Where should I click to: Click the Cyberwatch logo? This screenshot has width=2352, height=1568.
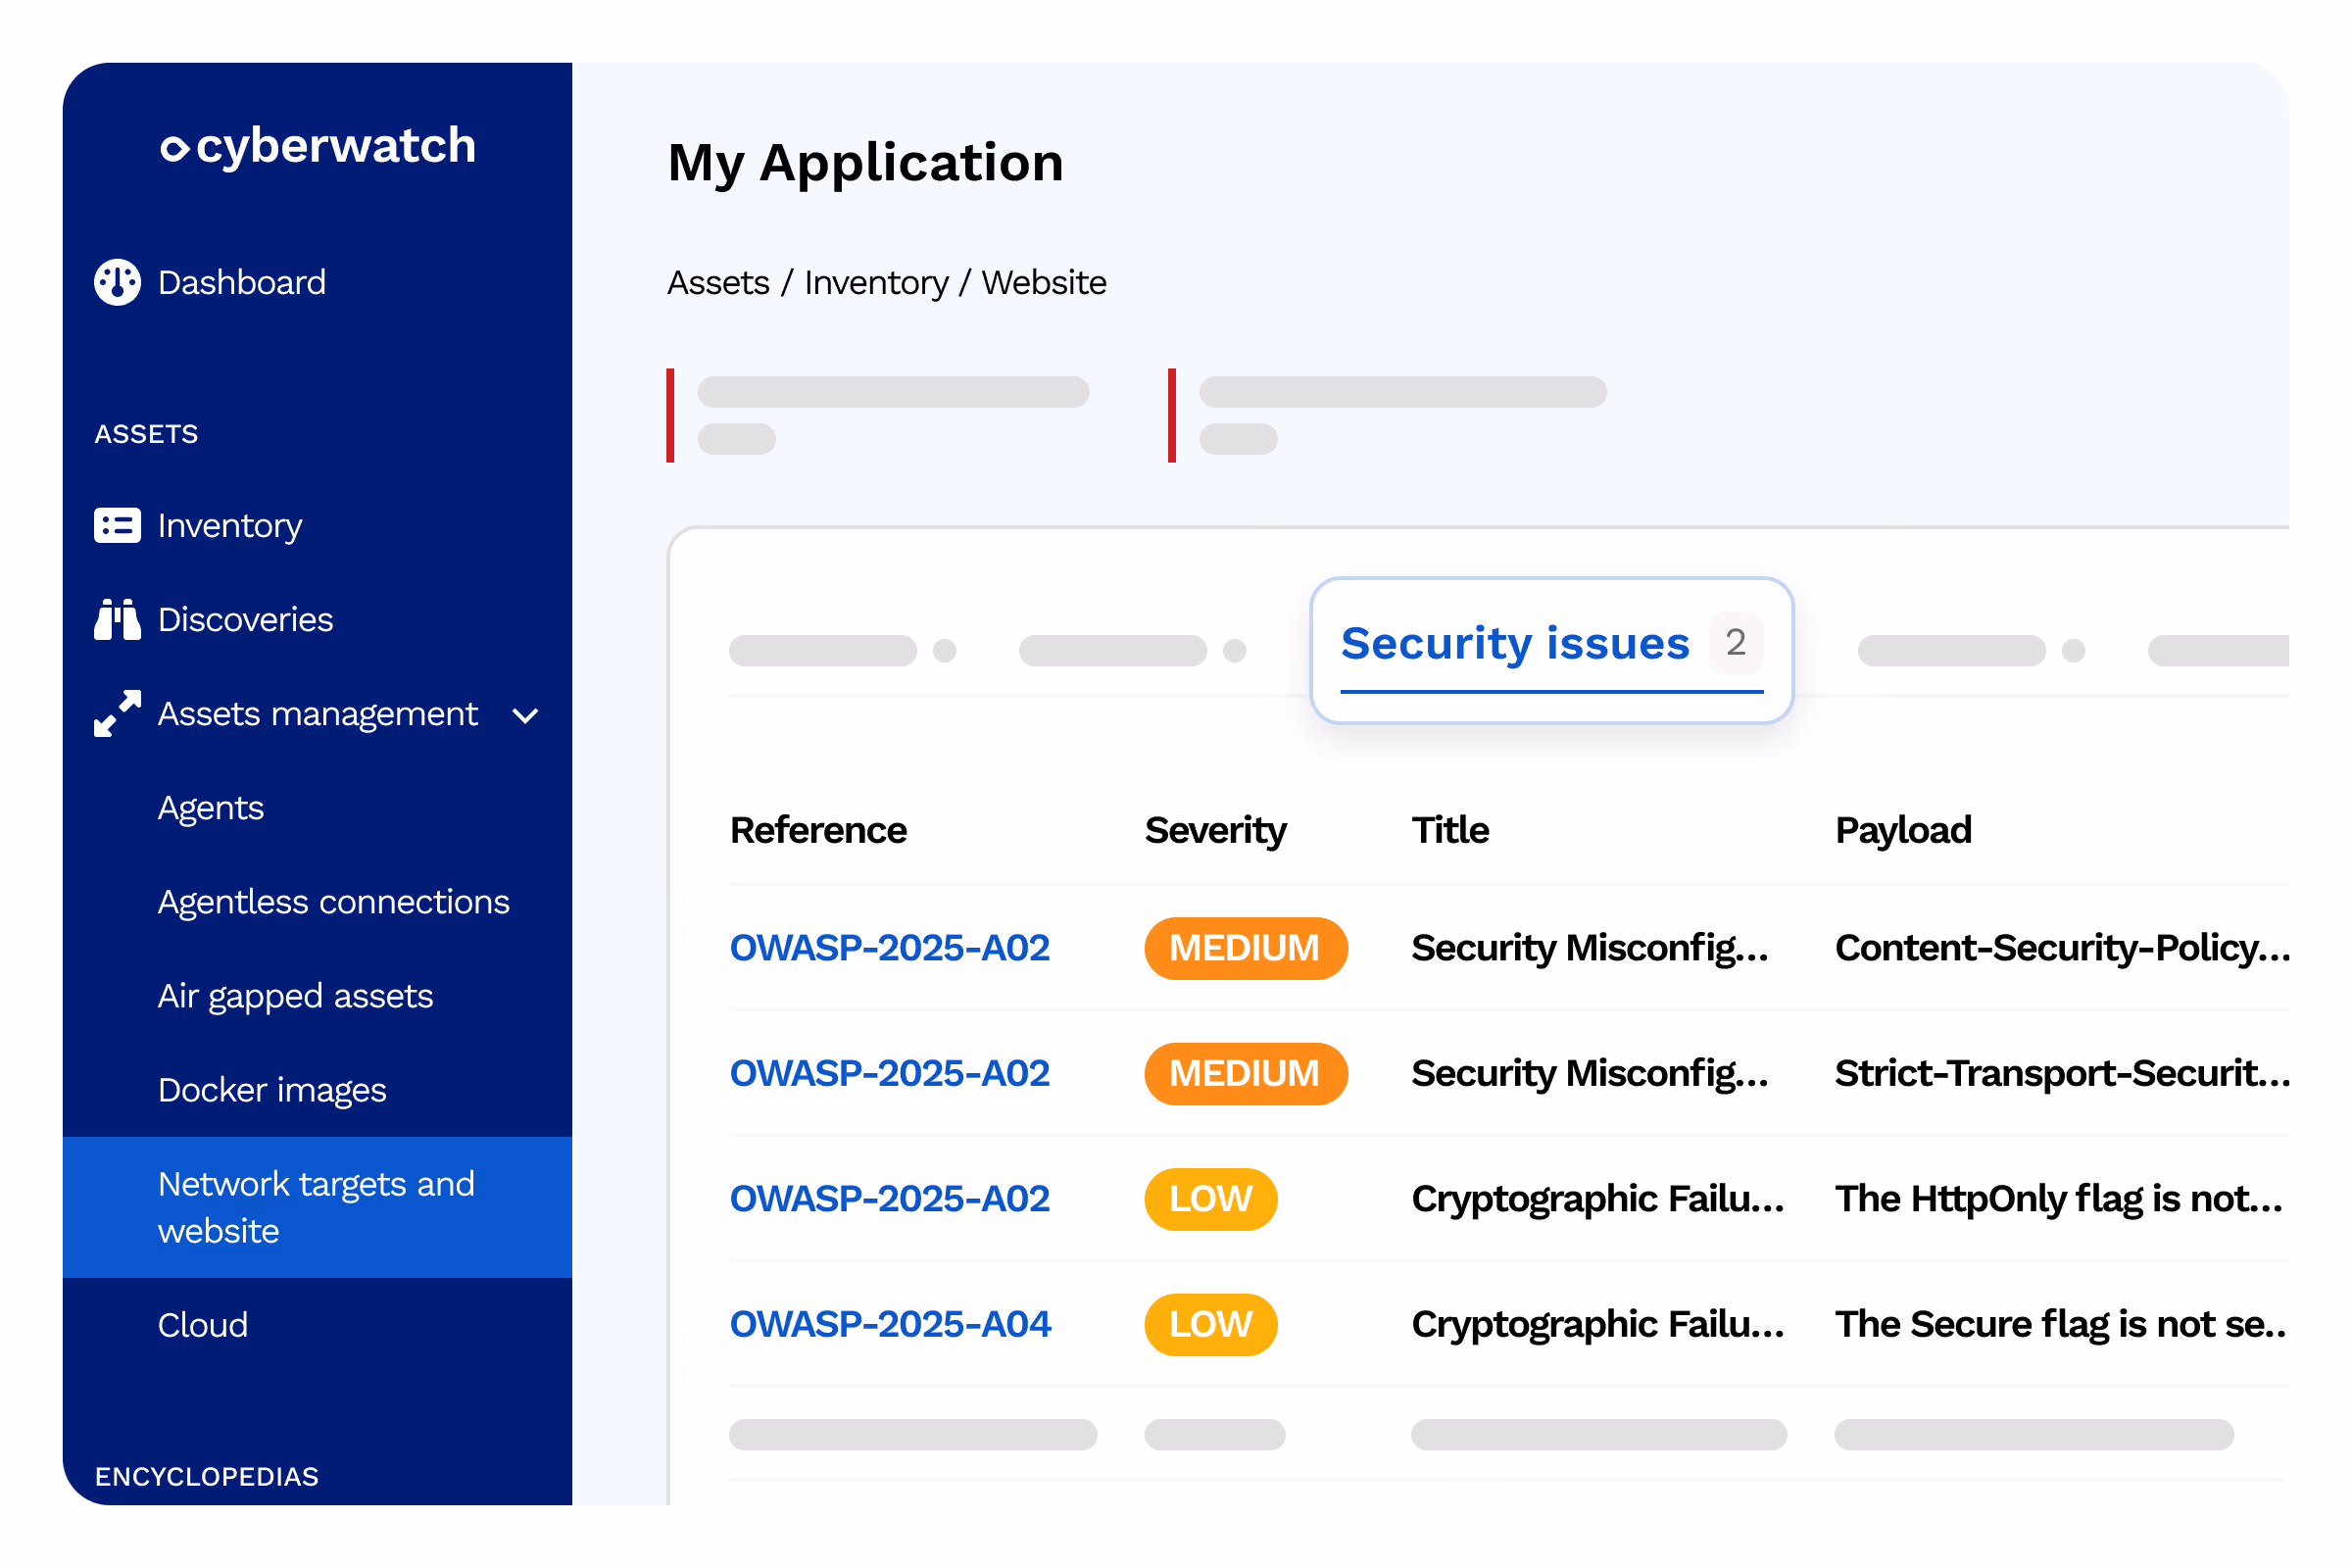click(x=318, y=147)
